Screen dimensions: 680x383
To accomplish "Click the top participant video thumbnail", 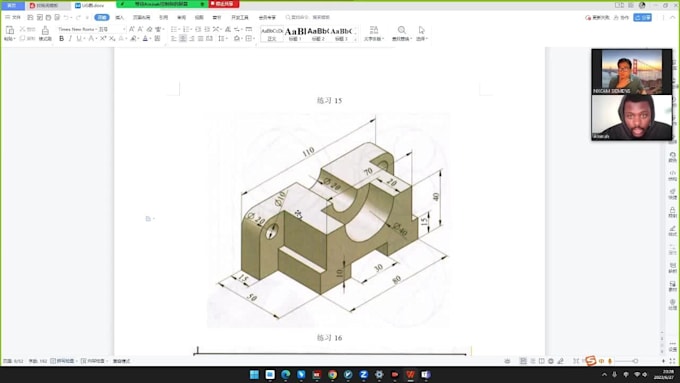I will coord(631,72).
